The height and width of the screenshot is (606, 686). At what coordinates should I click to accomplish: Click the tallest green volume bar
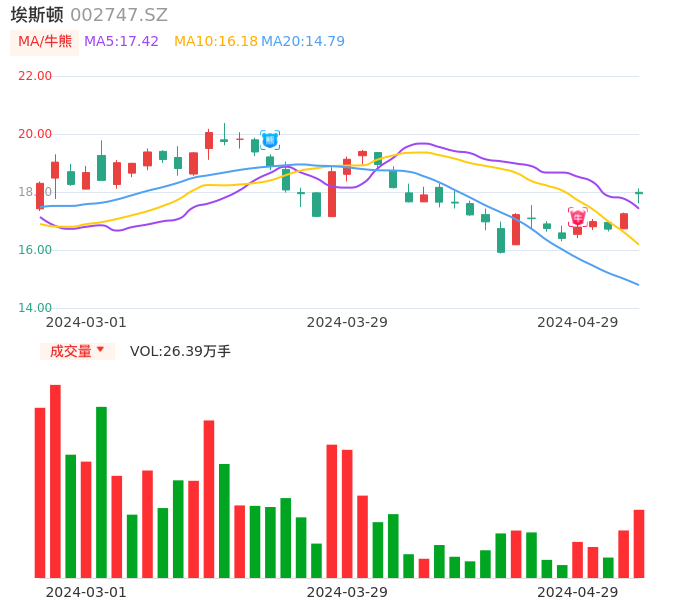(102, 492)
